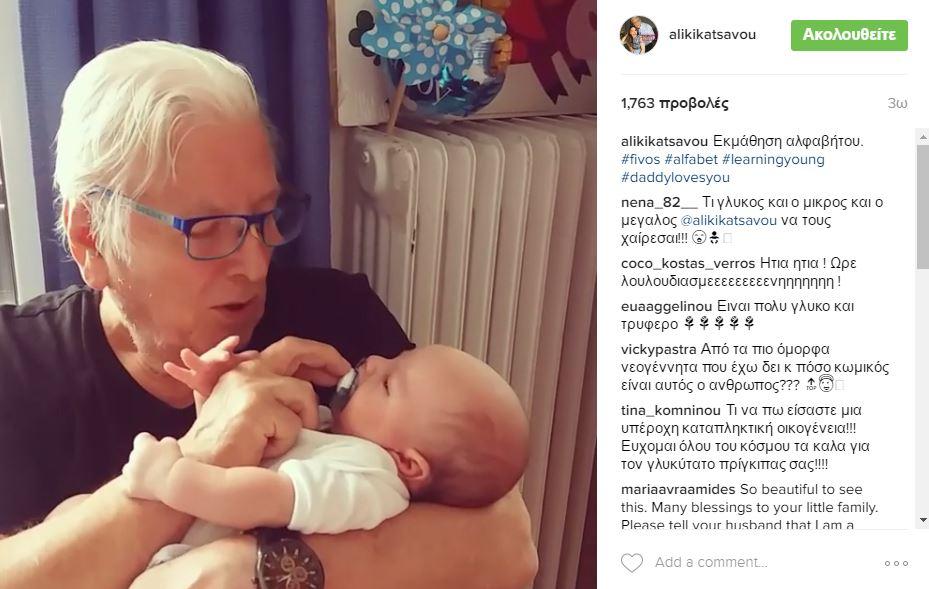Image resolution: width=929 pixels, height=589 pixels.
Task: Visit nena_82__ commenter profile
Action: (x=659, y=203)
